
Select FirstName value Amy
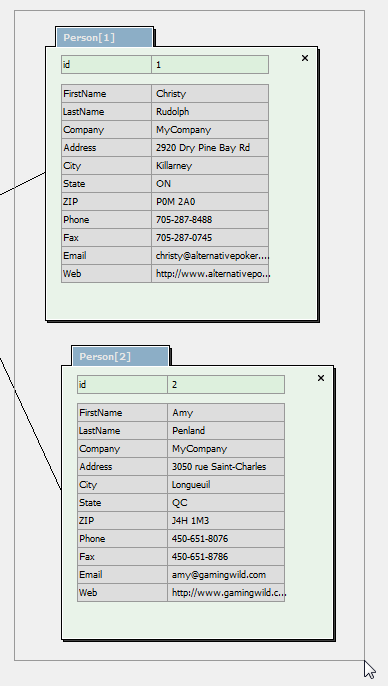pos(226,413)
